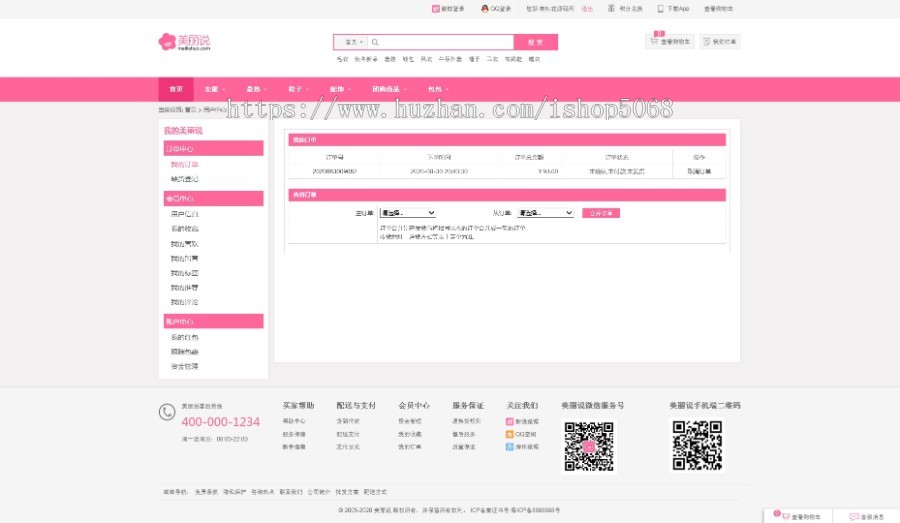Click the order time 2020-08-30 cell

tap(439, 171)
